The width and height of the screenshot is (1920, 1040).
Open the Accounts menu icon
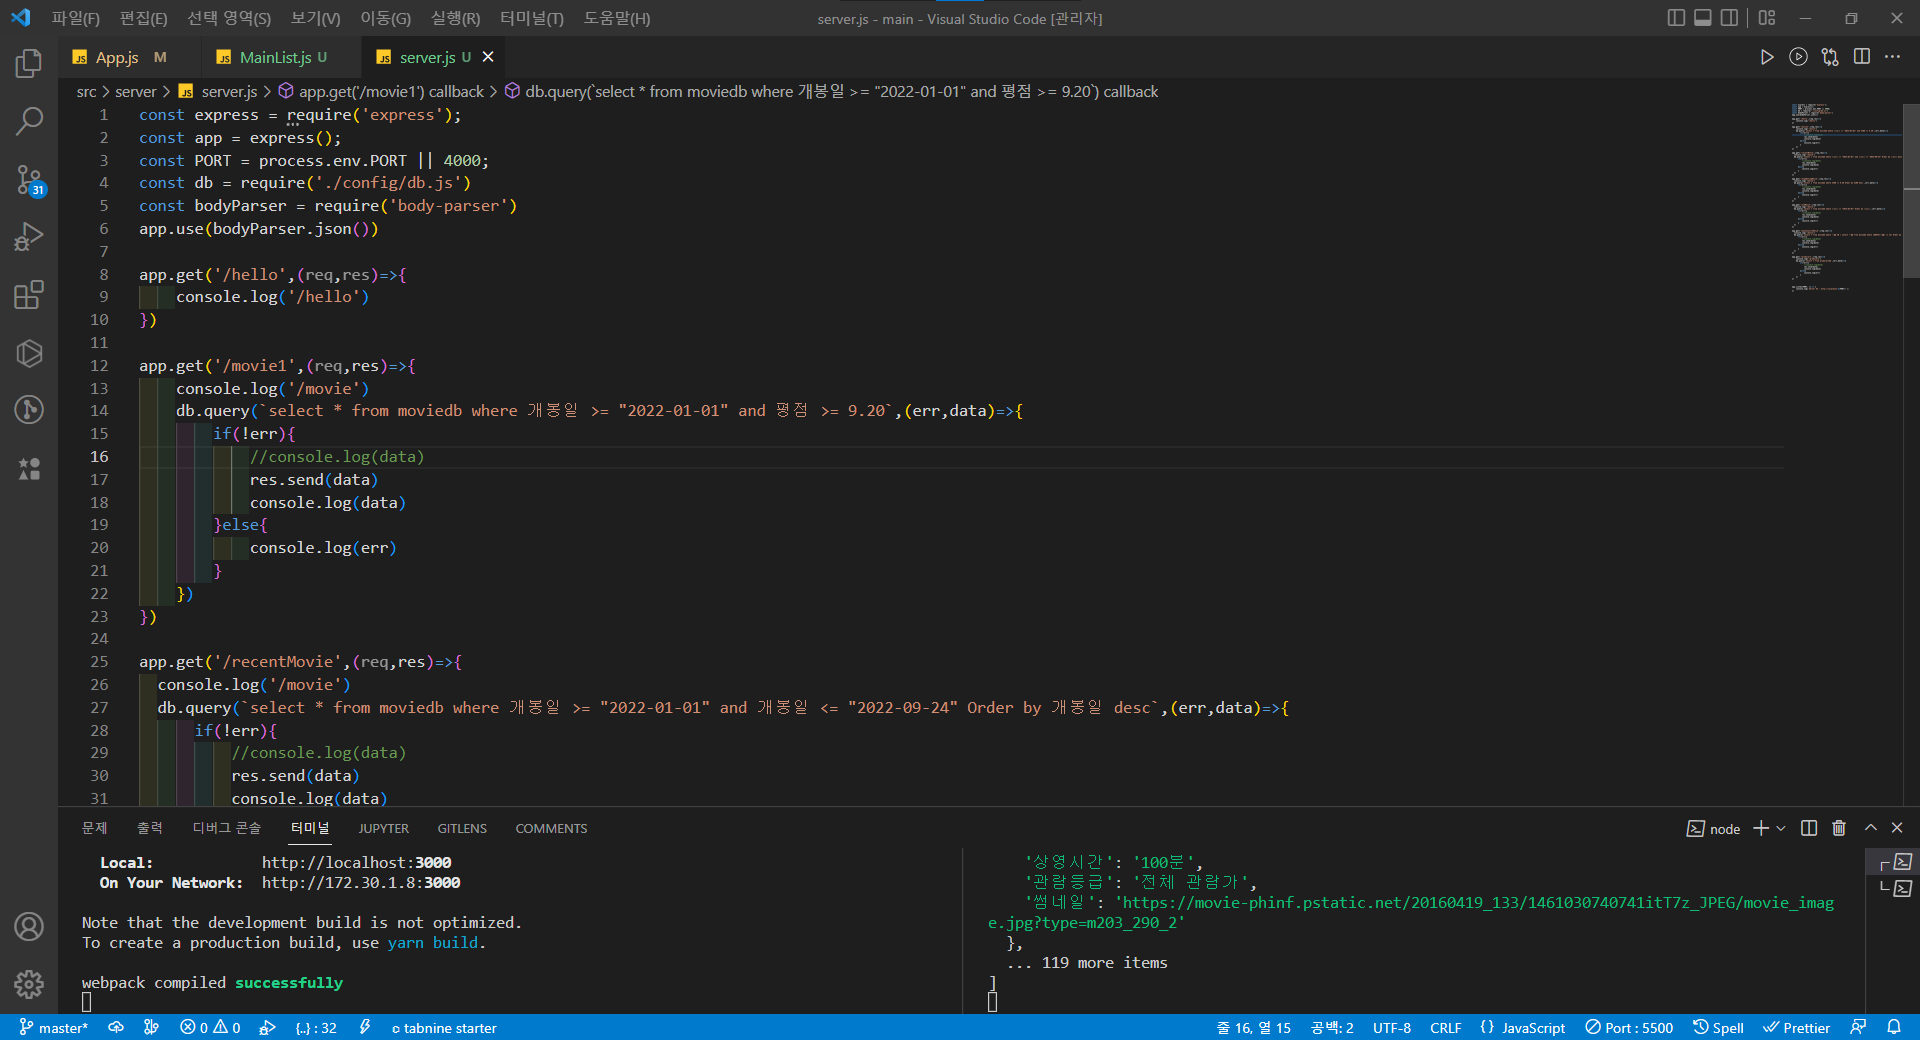click(29, 926)
